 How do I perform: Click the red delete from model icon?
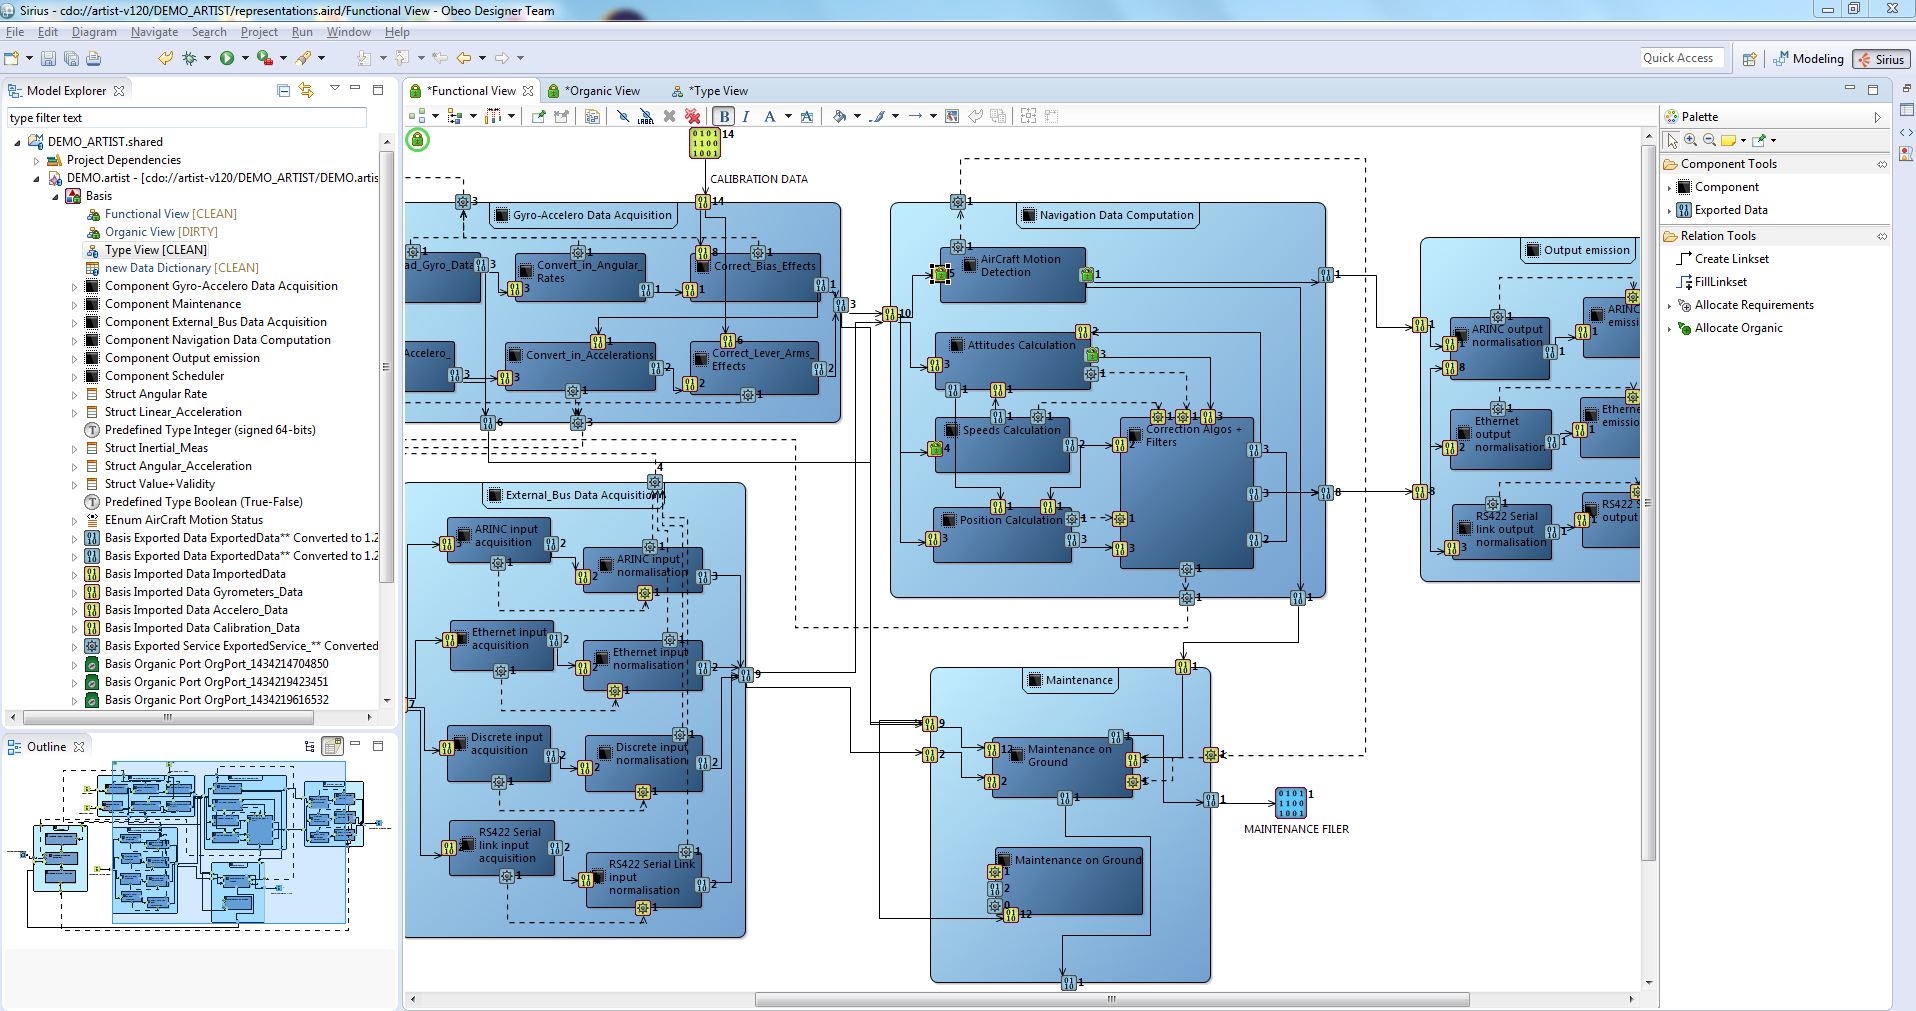(x=692, y=117)
